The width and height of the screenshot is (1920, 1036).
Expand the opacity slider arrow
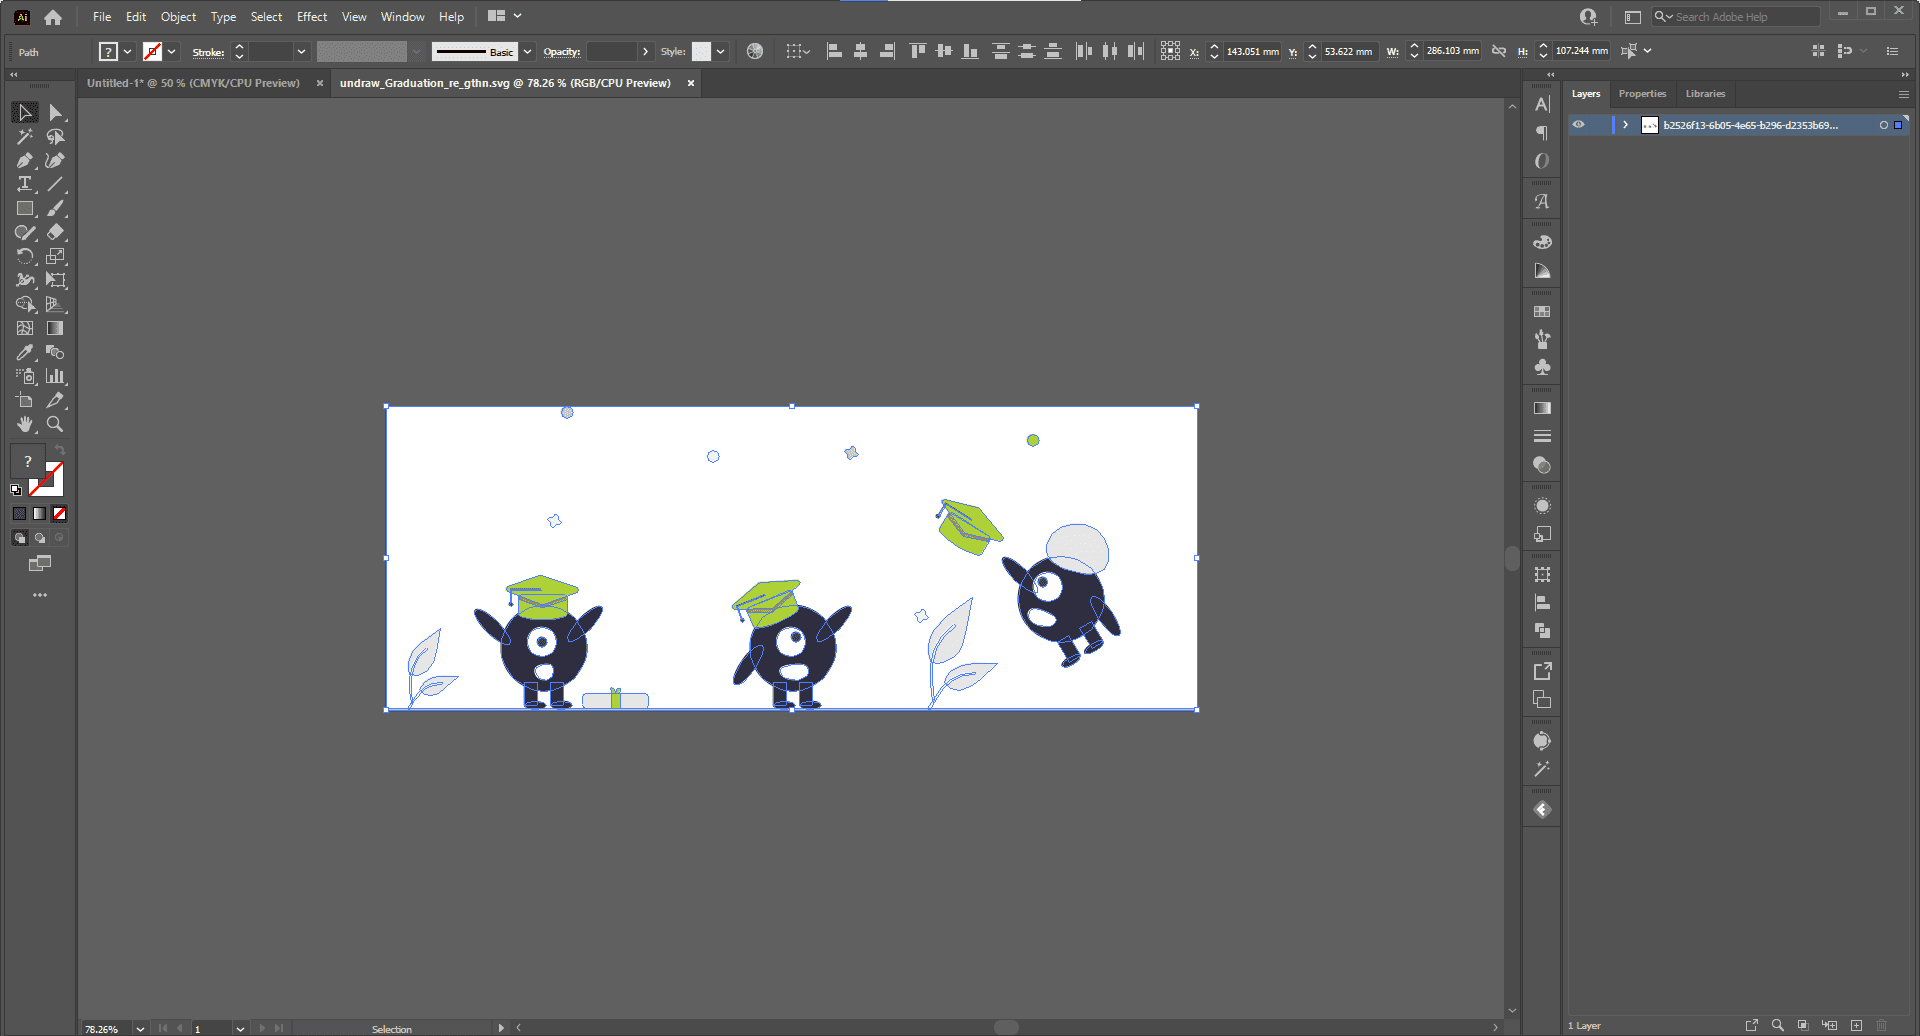click(x=645, y=52)
